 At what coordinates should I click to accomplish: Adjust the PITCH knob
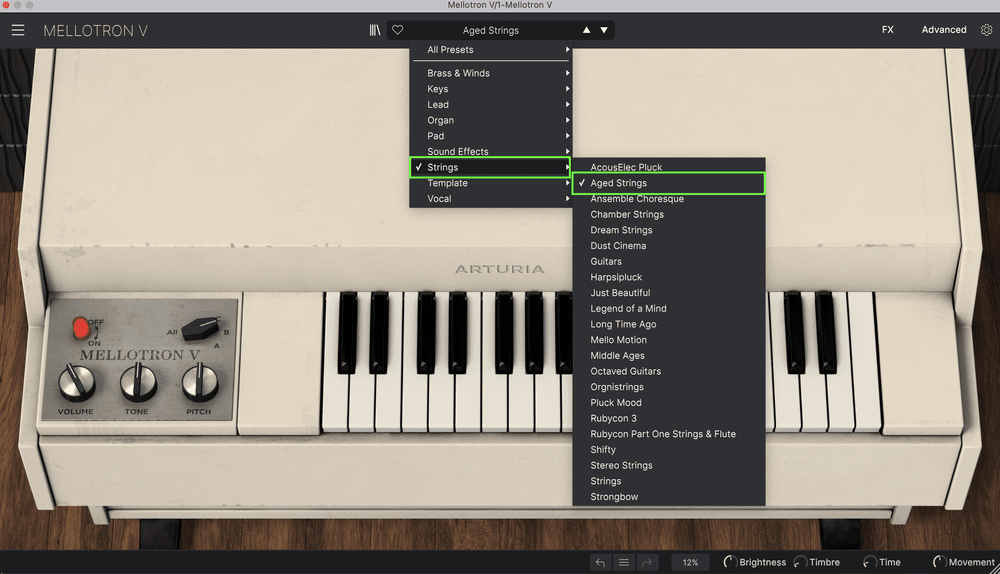point(200,383)
